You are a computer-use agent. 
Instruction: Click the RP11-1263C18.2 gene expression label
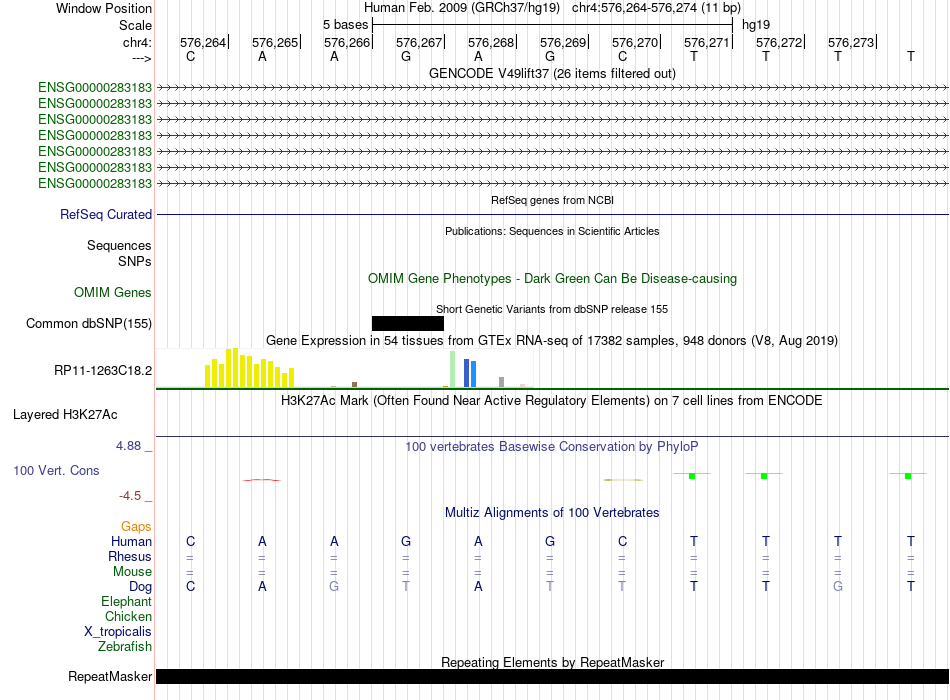click(103, 370)
